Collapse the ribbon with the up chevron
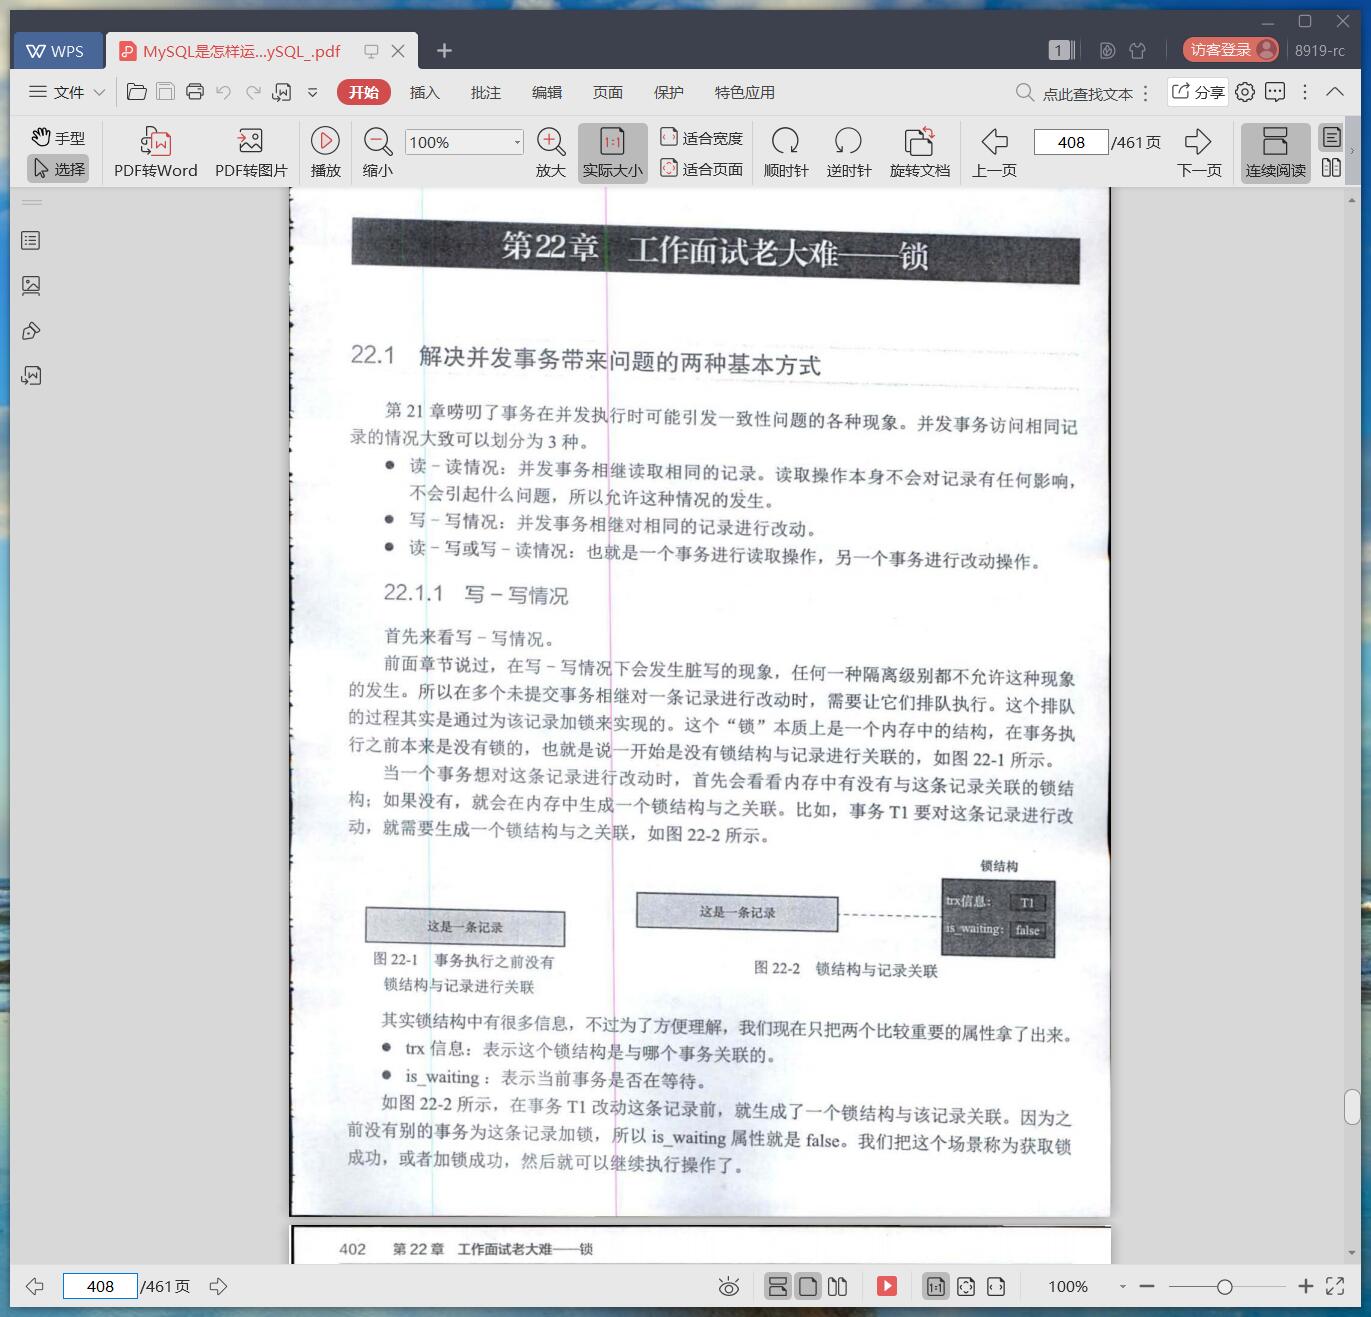Screen dimensions: 1371x1317 click(x=1335, y=92)
